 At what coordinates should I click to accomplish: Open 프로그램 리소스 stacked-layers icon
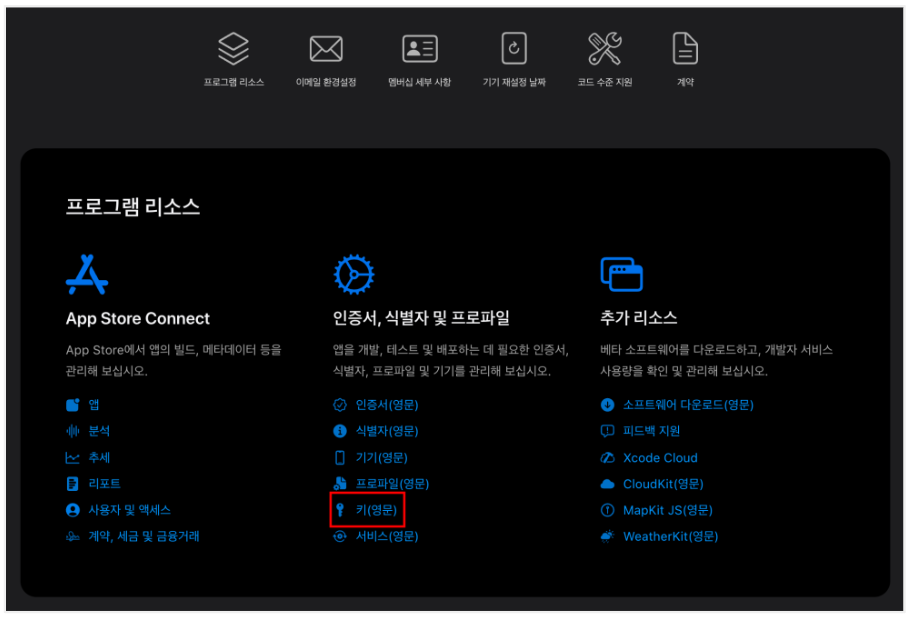point(233,48)
